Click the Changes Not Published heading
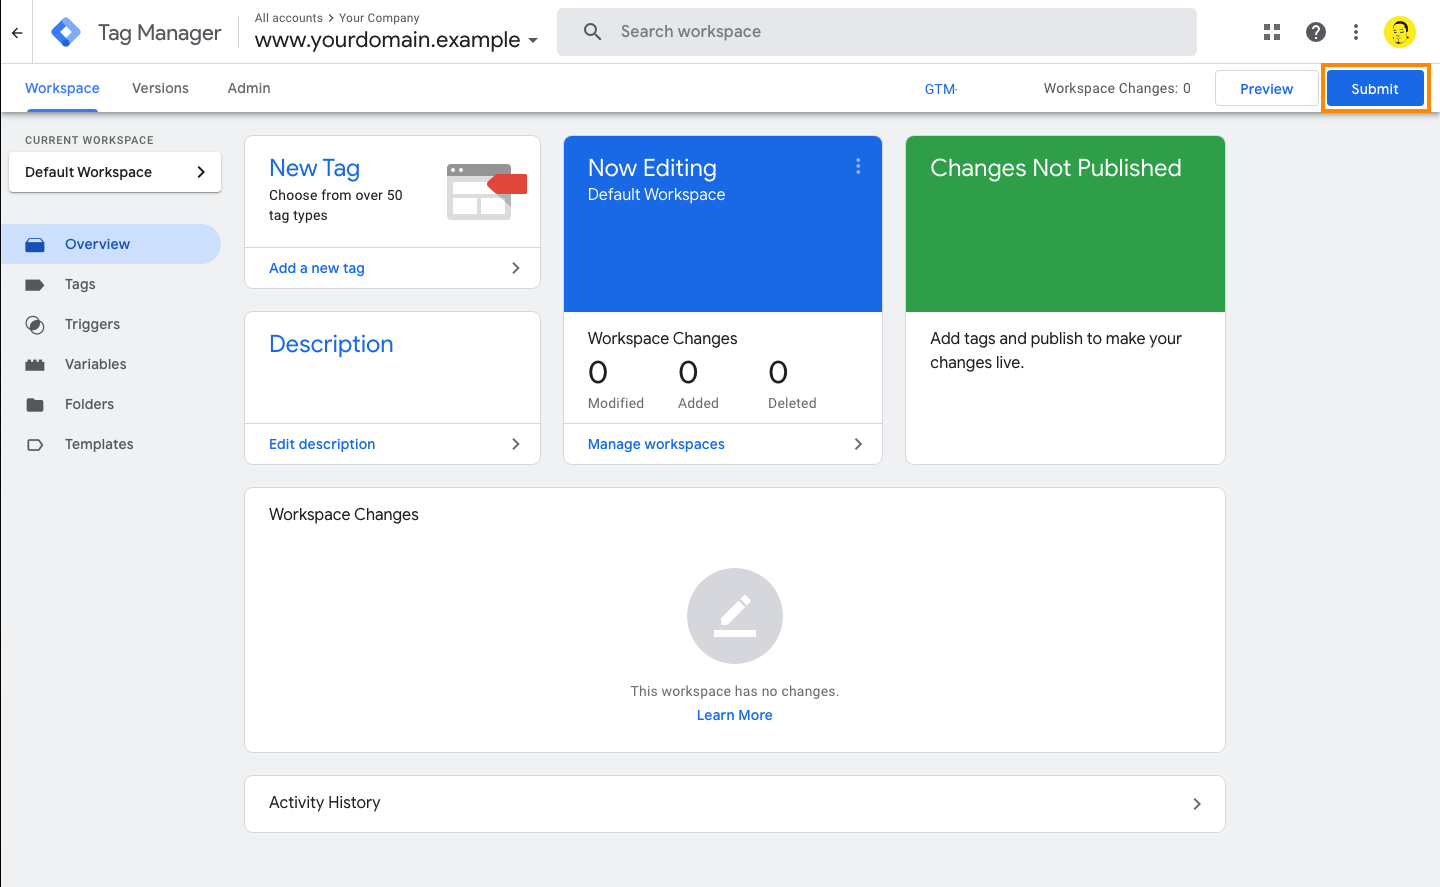Image resolution: width=1440 pixels, height=887 pixels. (x=1056, y=168)
